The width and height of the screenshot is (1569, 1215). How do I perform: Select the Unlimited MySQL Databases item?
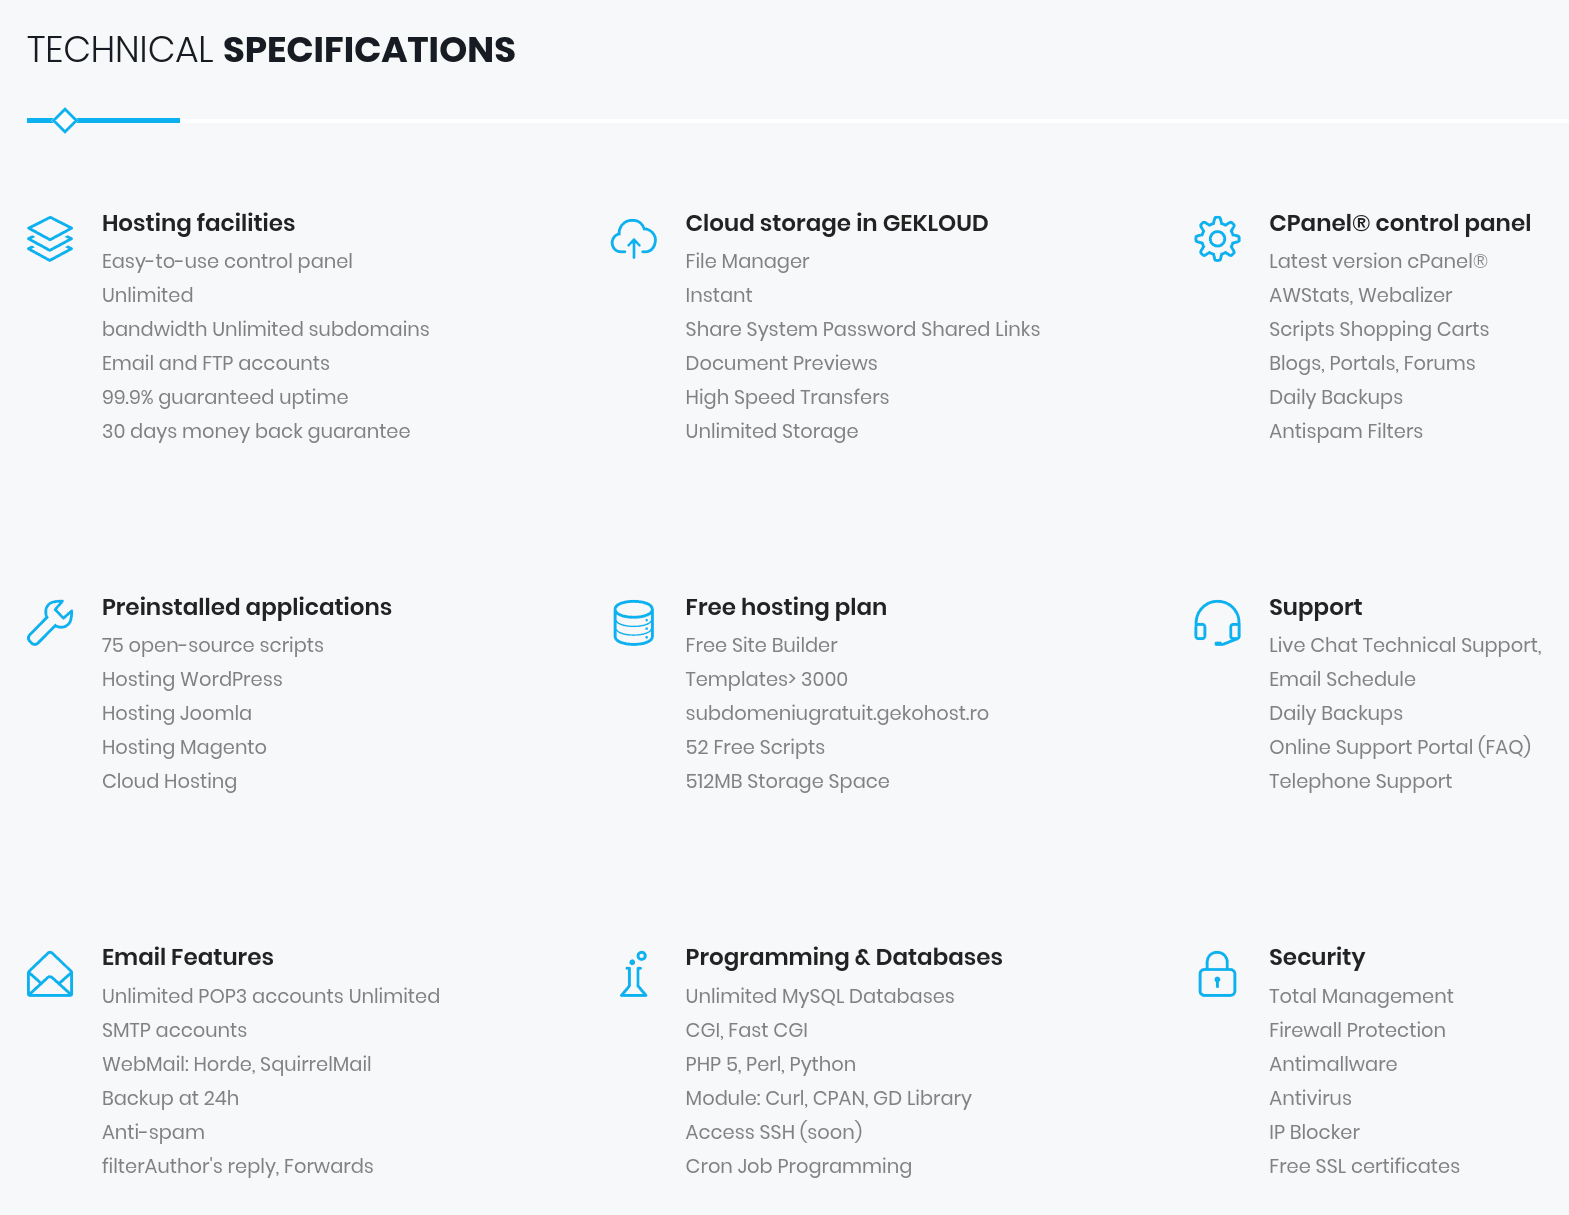coord(820,996)
